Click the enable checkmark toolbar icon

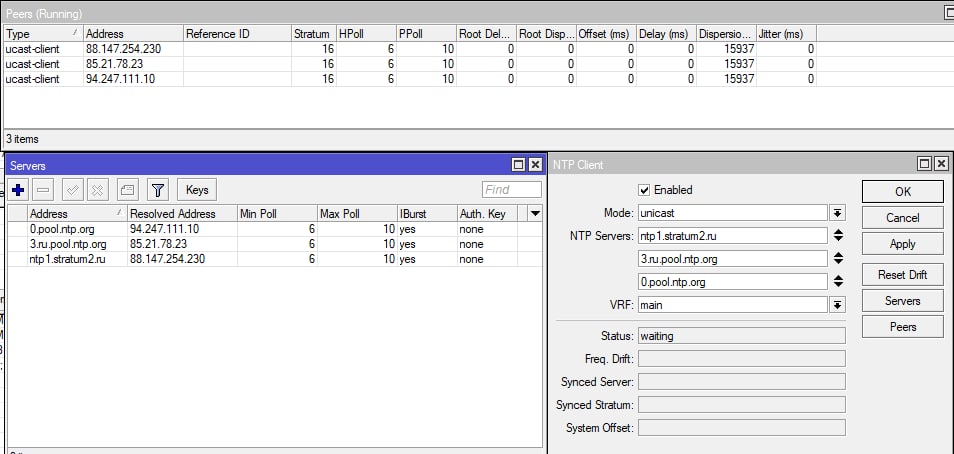point(72,190)
